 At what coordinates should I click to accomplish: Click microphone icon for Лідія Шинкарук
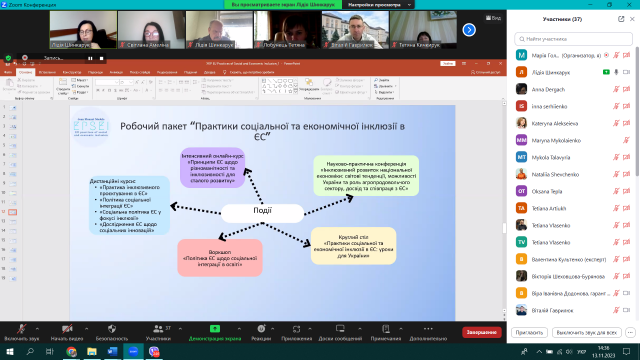tap(616, 72)
